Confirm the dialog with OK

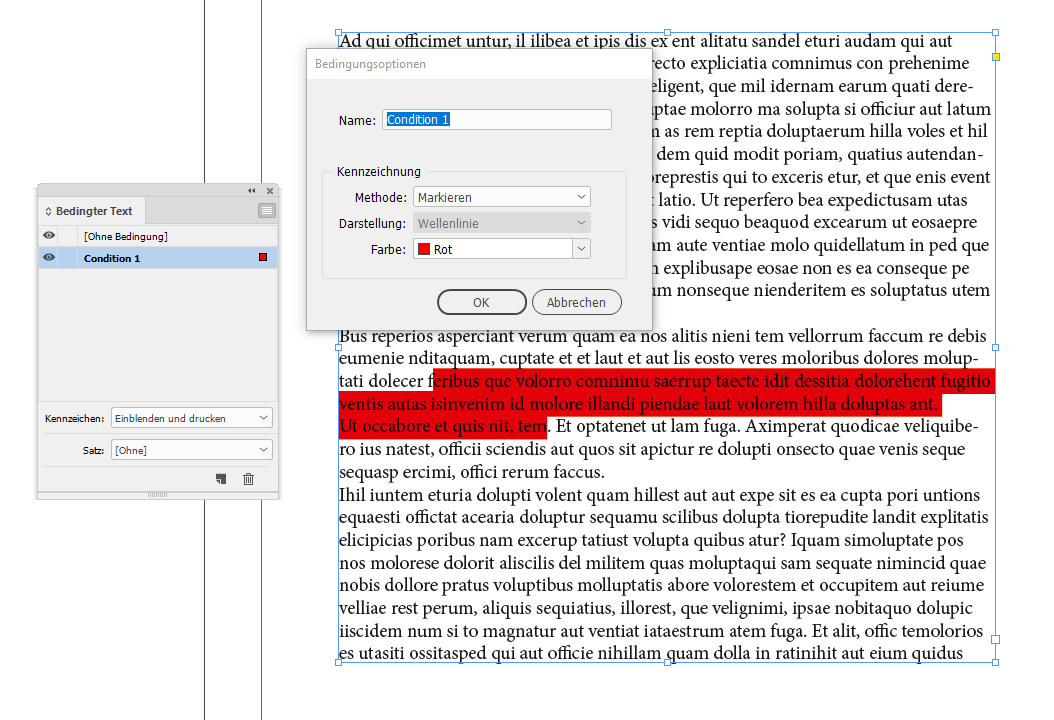(481, 301)
